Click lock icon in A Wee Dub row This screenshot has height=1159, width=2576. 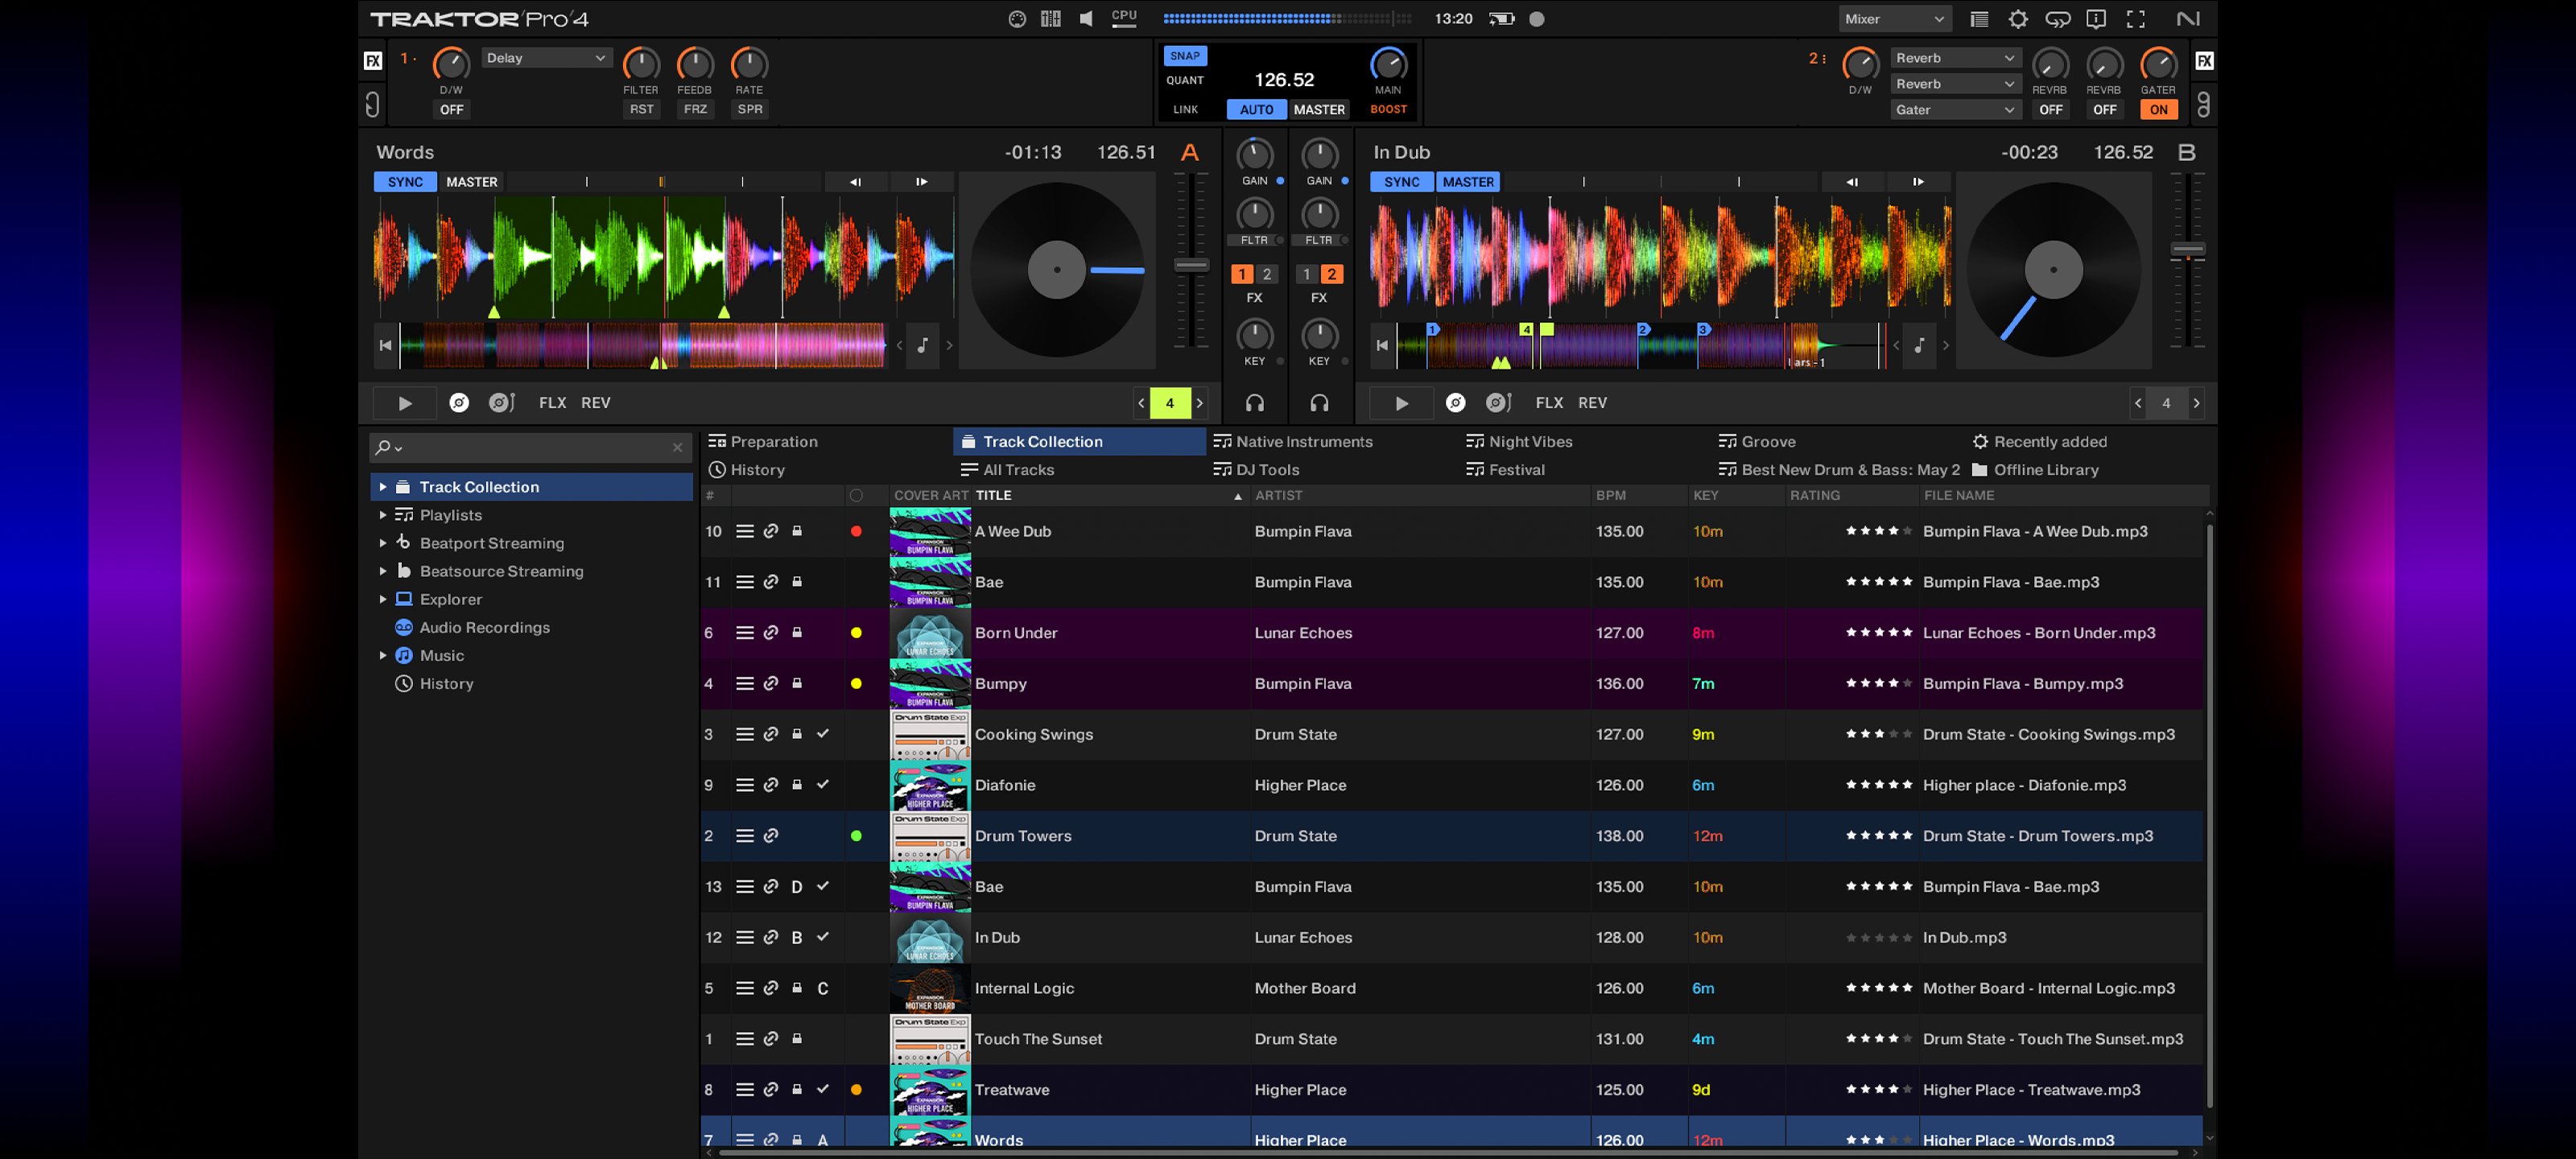click(797, 531)
